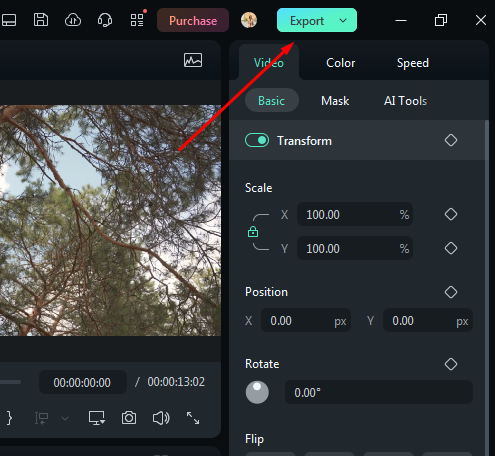Image resolution: width=495 pixels, height=456 pixels.
Task: Click the current timecode 00:00:00:00 field
Action: coord(83,382)
